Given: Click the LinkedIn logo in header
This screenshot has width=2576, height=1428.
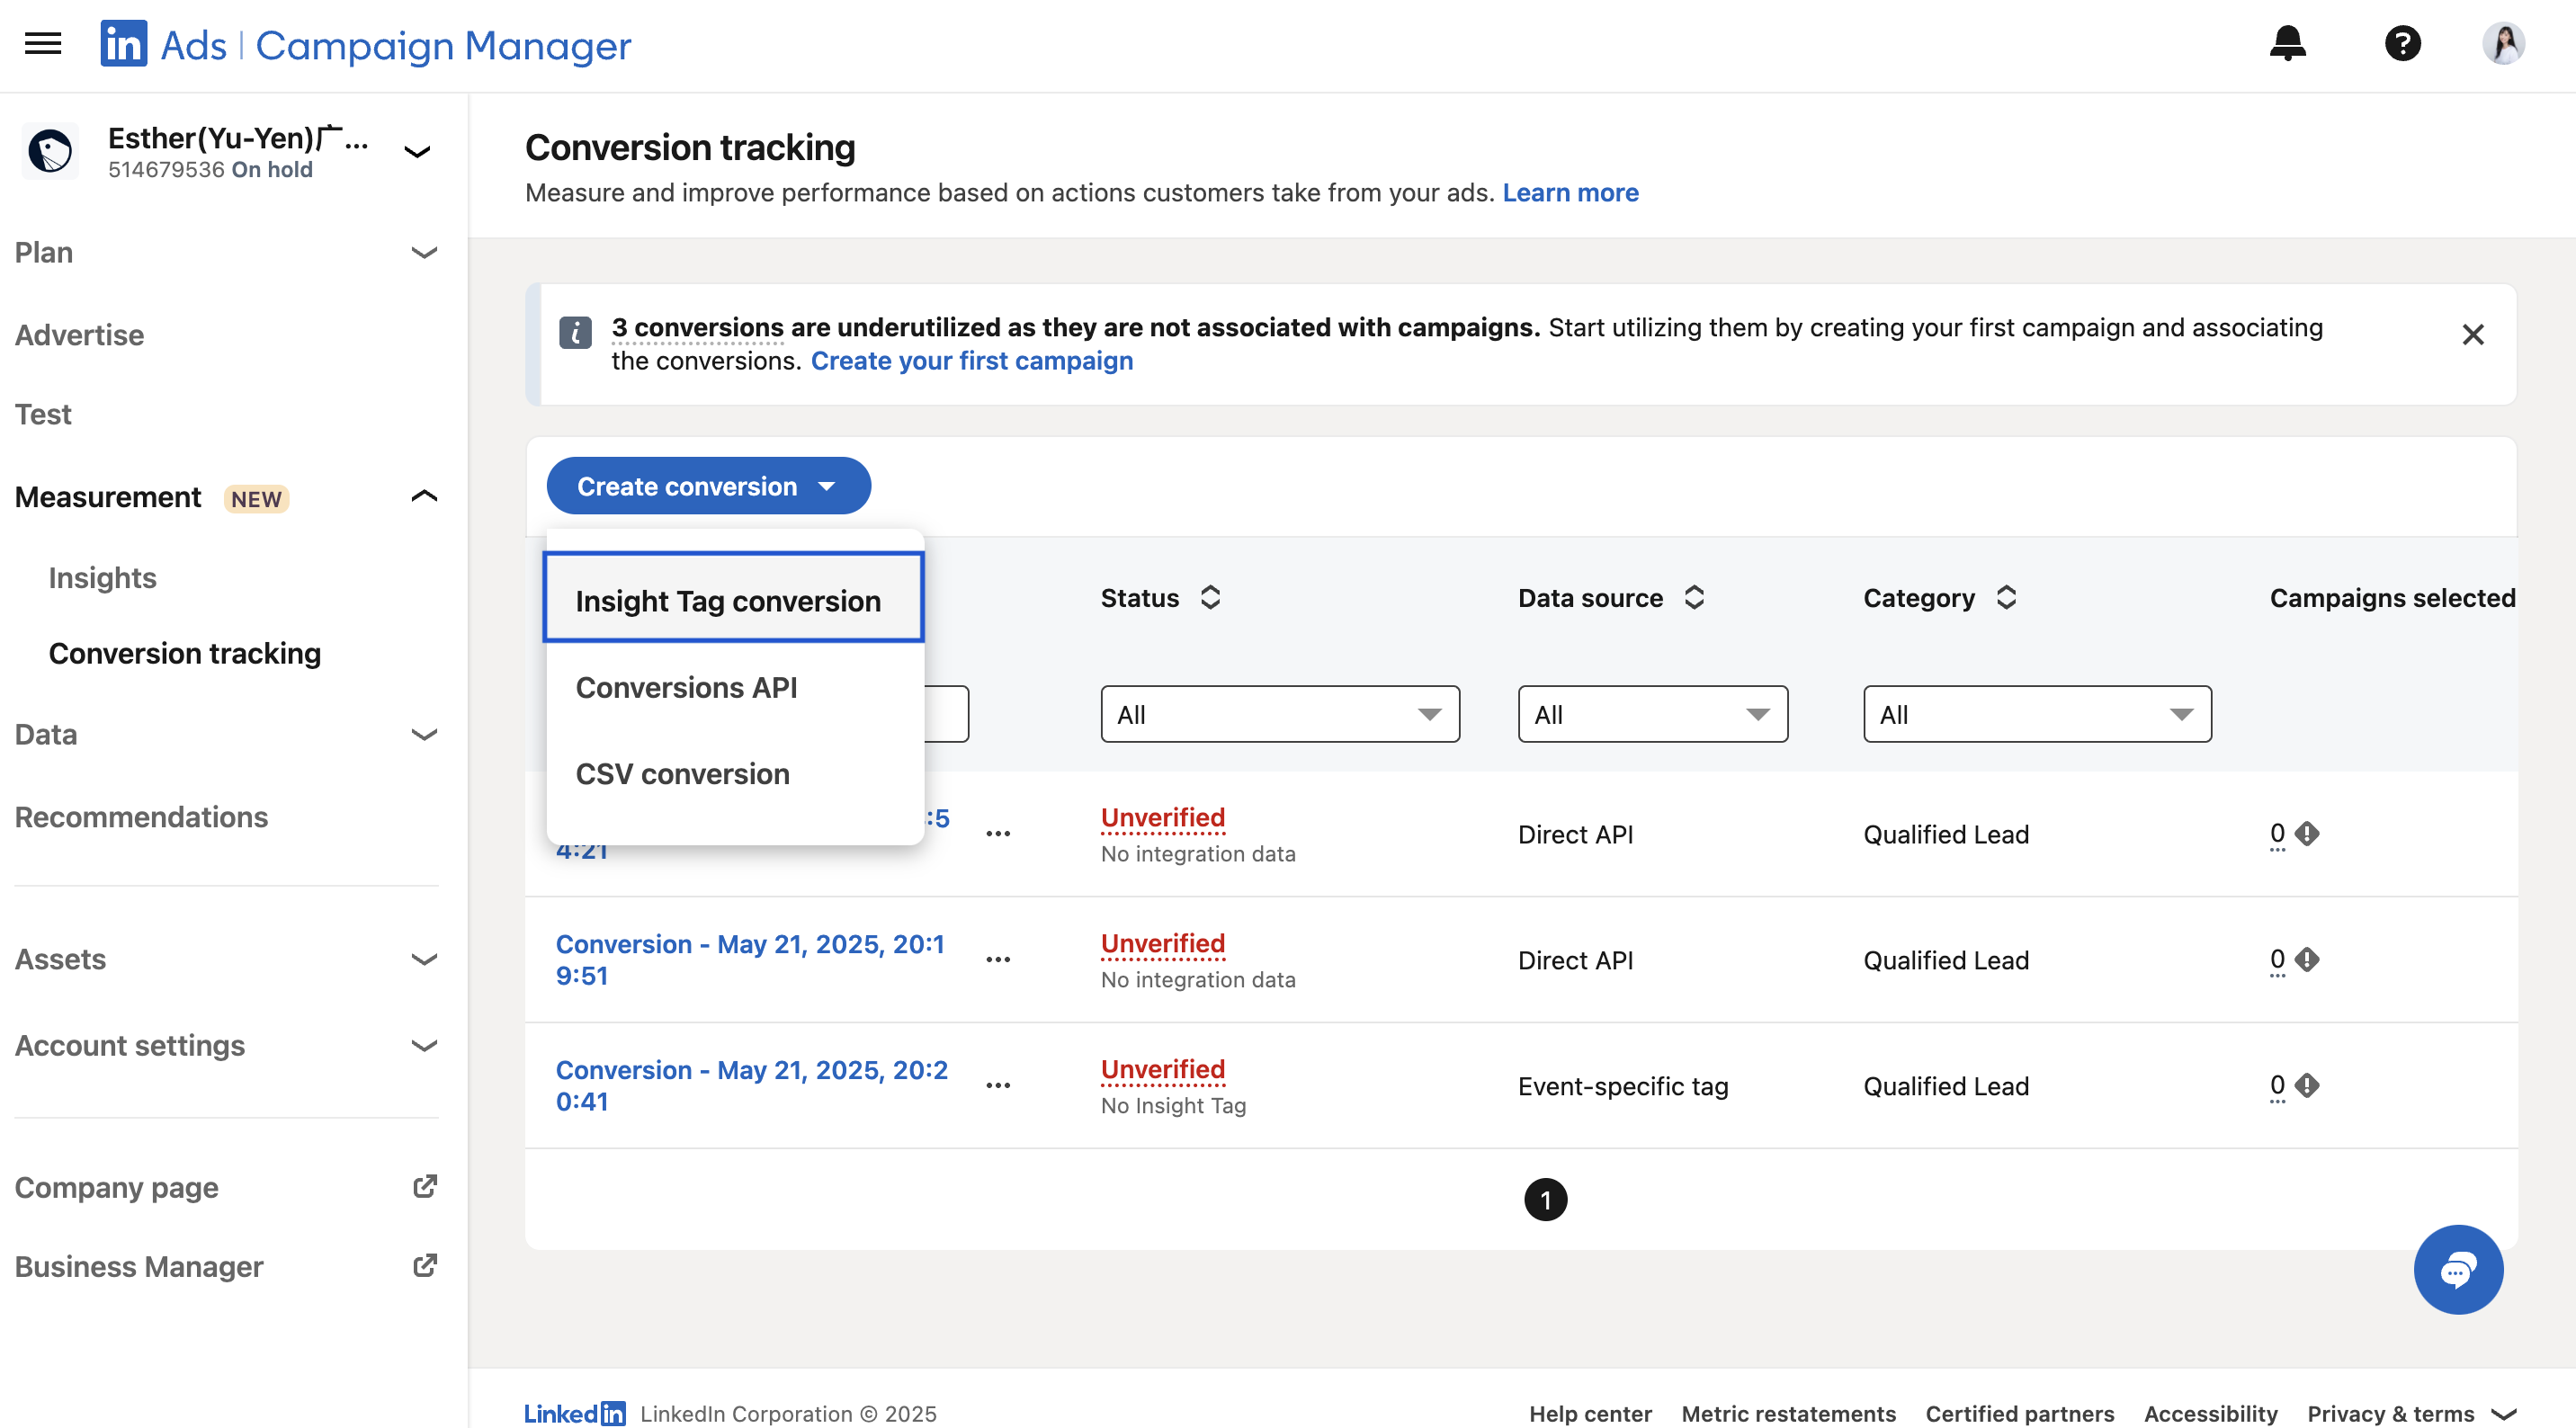Looking at the screenshot, I should pyautogui.click(x=123, y=44).
